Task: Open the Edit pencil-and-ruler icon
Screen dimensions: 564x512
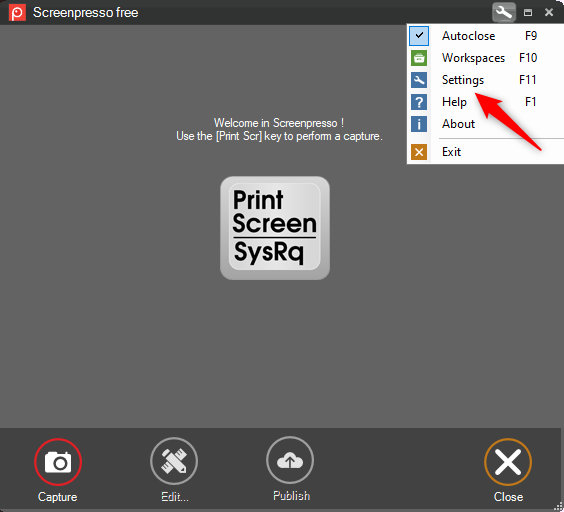Action: pos(174,461)
